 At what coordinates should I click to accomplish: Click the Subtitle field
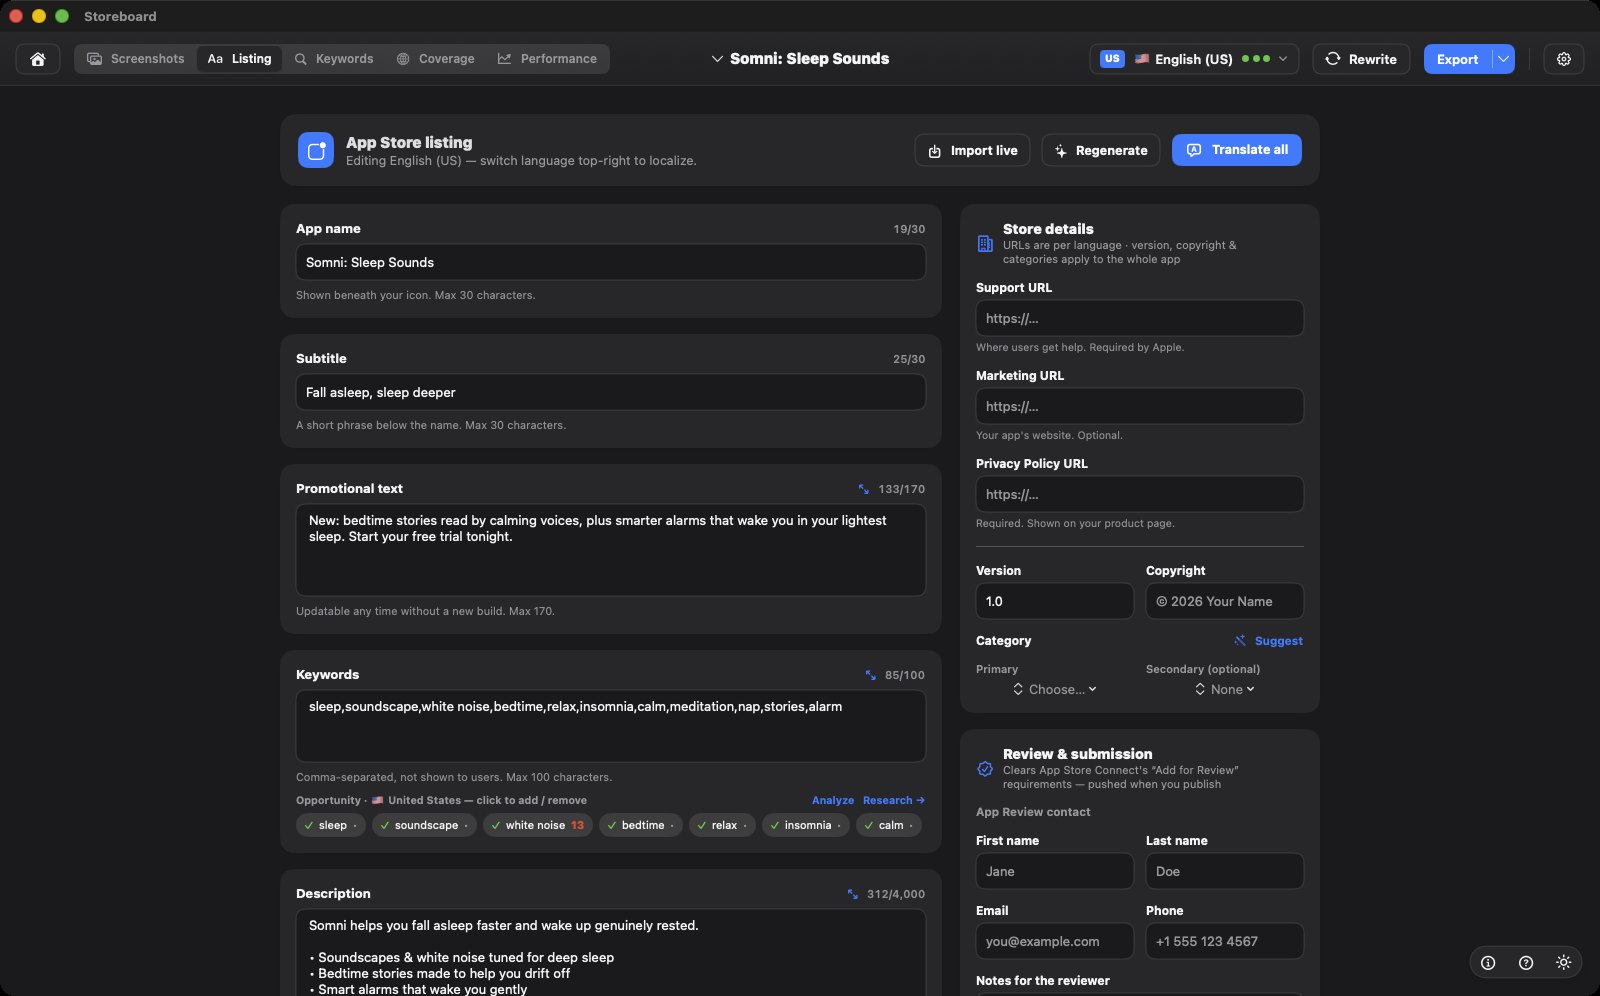[x=611, y=392]
